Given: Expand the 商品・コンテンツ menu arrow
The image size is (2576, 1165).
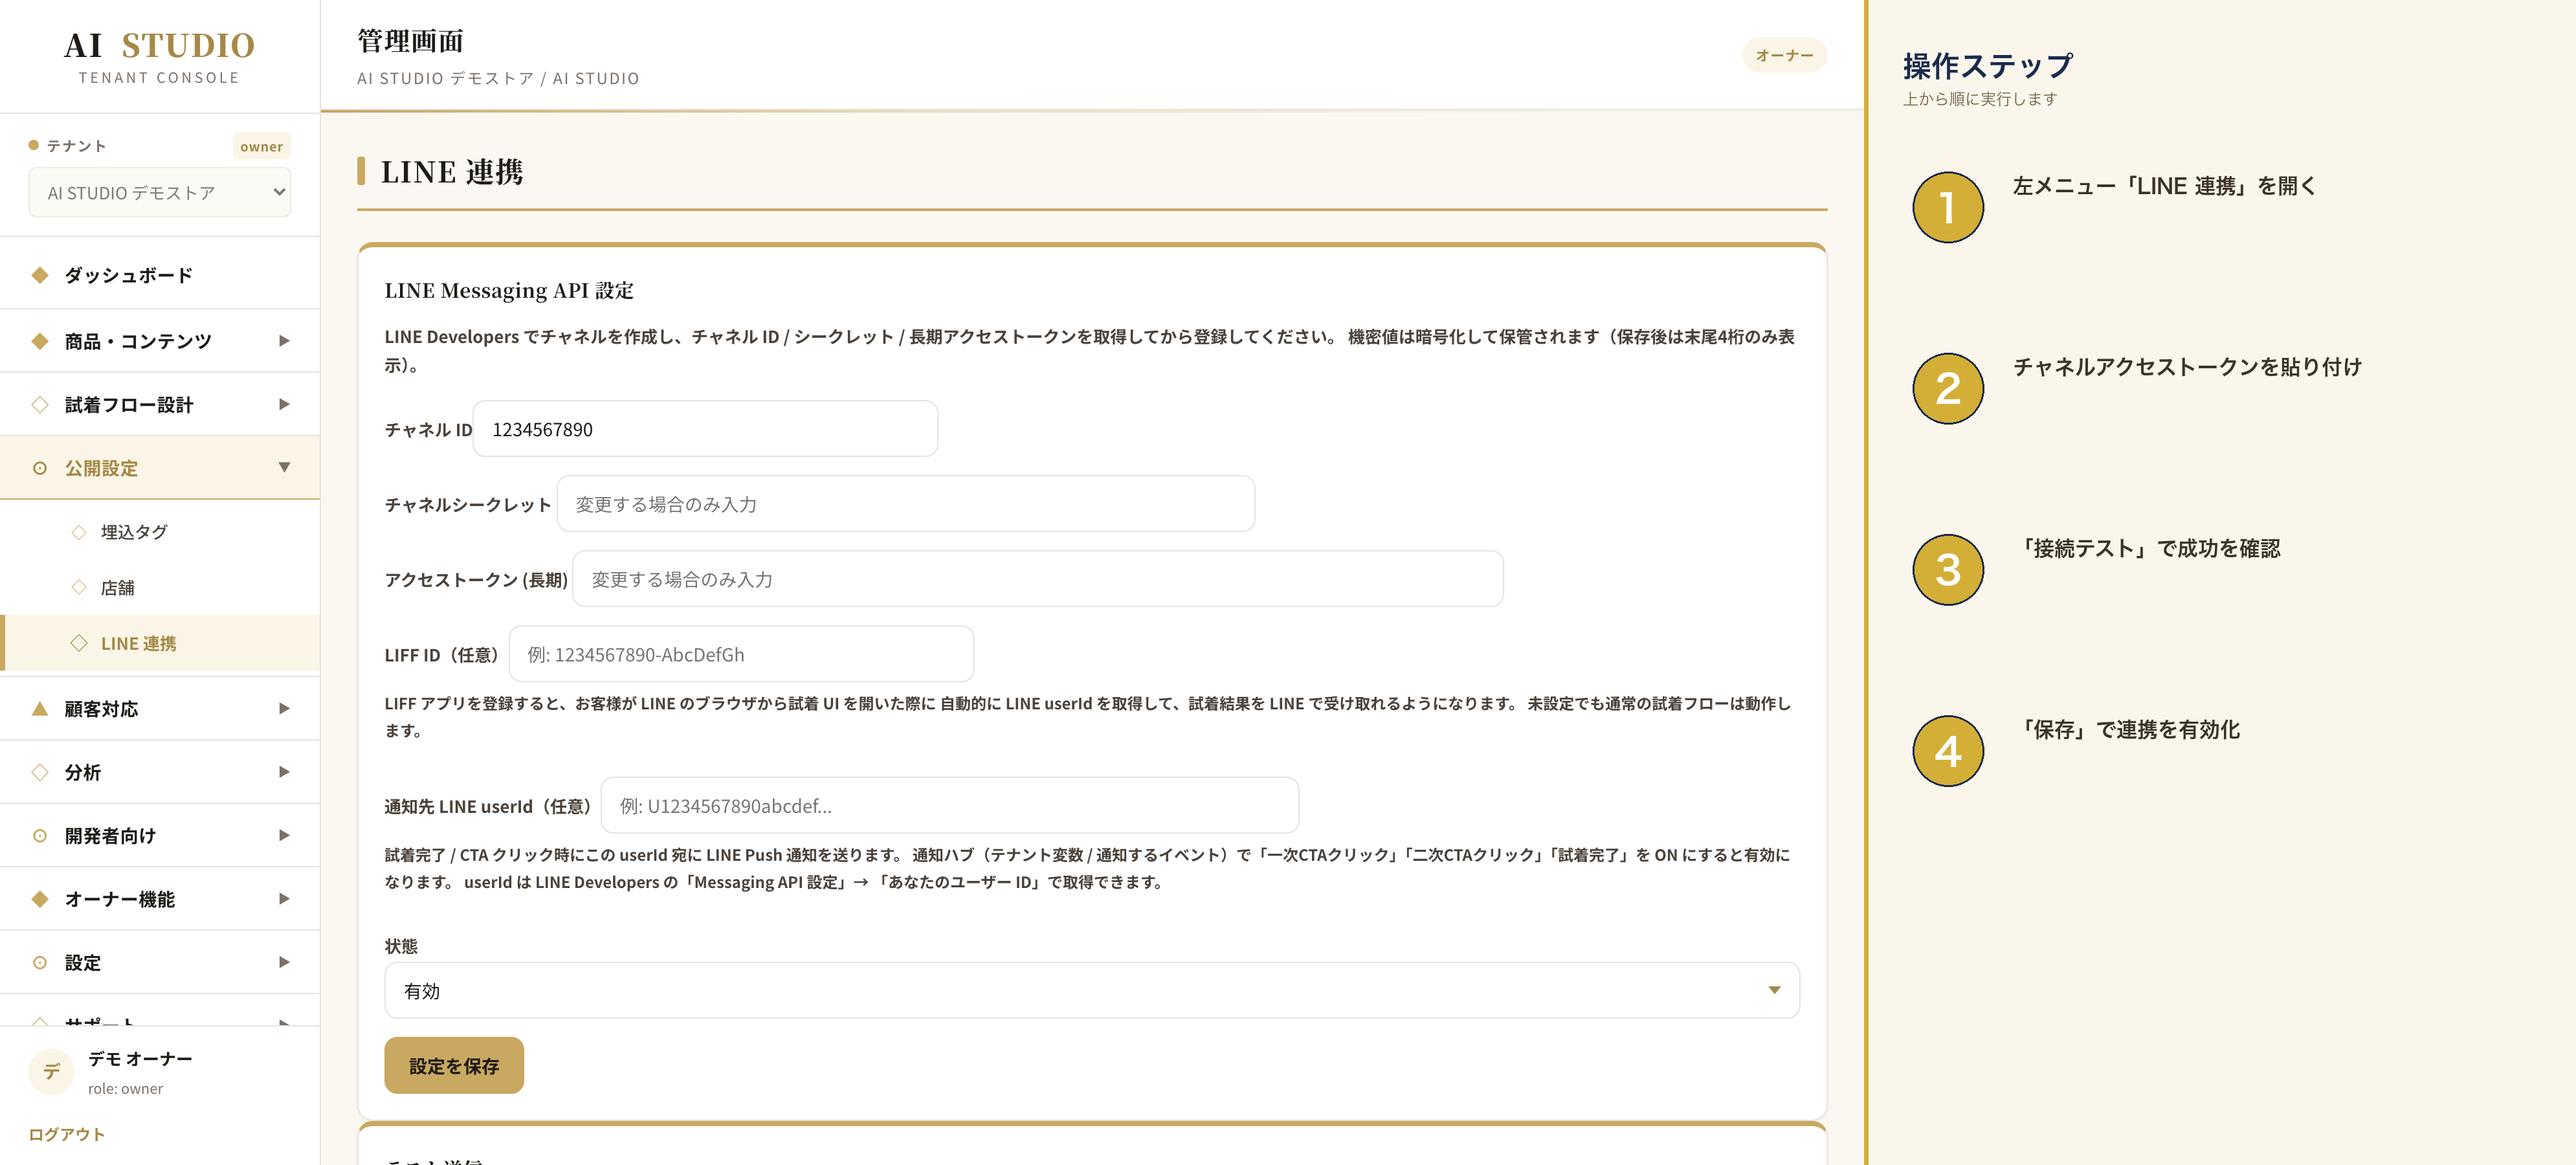Looking at the screenshot, I should 284,341.
